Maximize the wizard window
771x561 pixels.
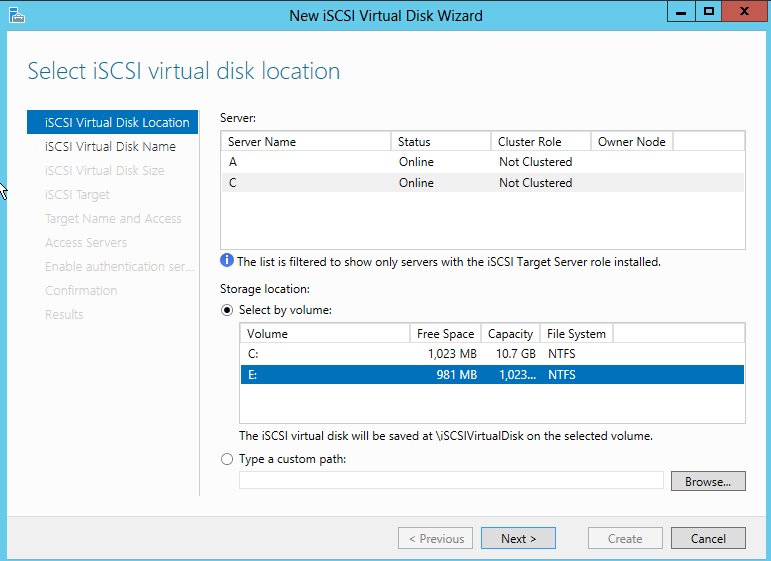[x=709, y=12]
